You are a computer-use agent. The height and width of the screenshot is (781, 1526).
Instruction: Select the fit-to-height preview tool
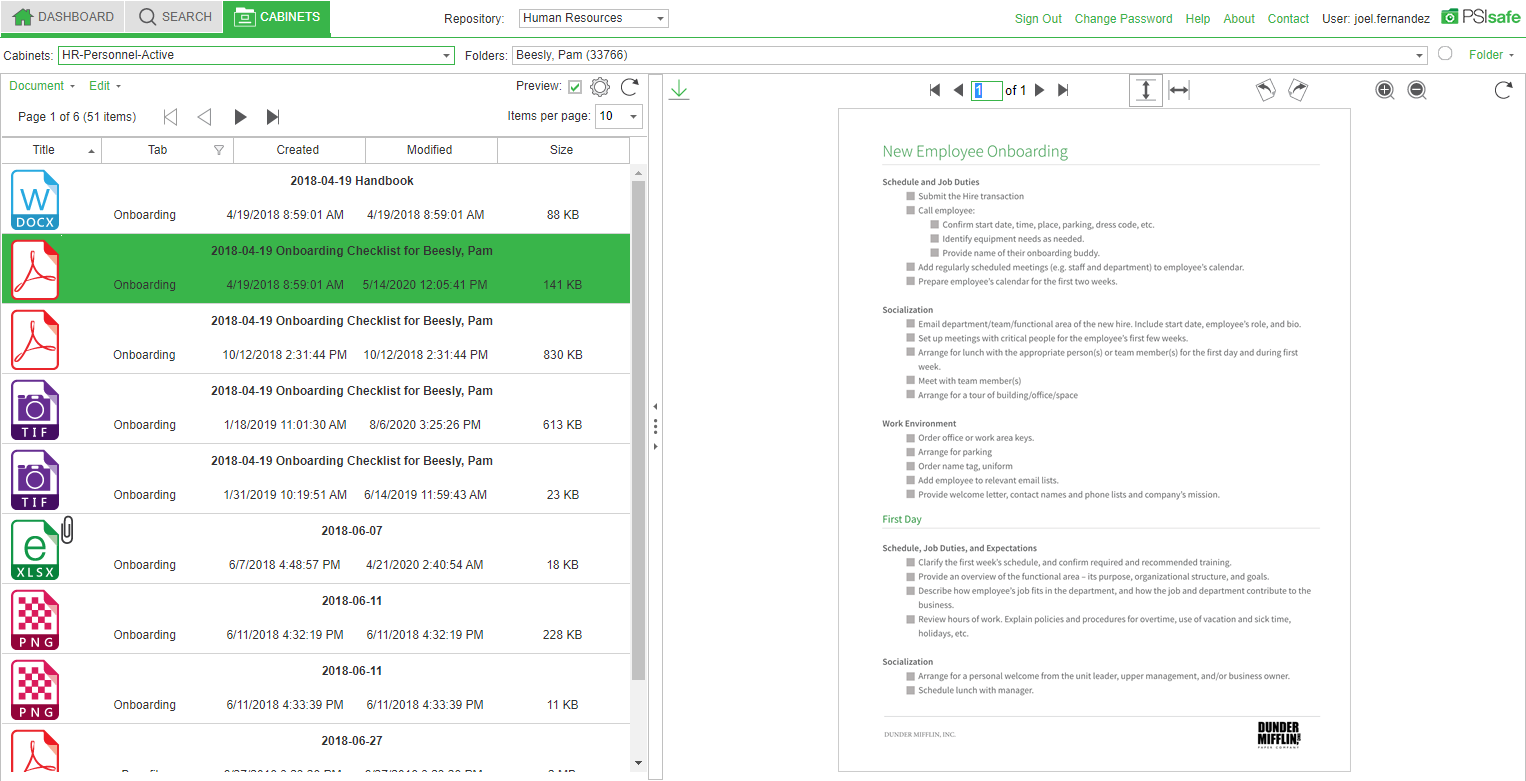click(1146, 89)
